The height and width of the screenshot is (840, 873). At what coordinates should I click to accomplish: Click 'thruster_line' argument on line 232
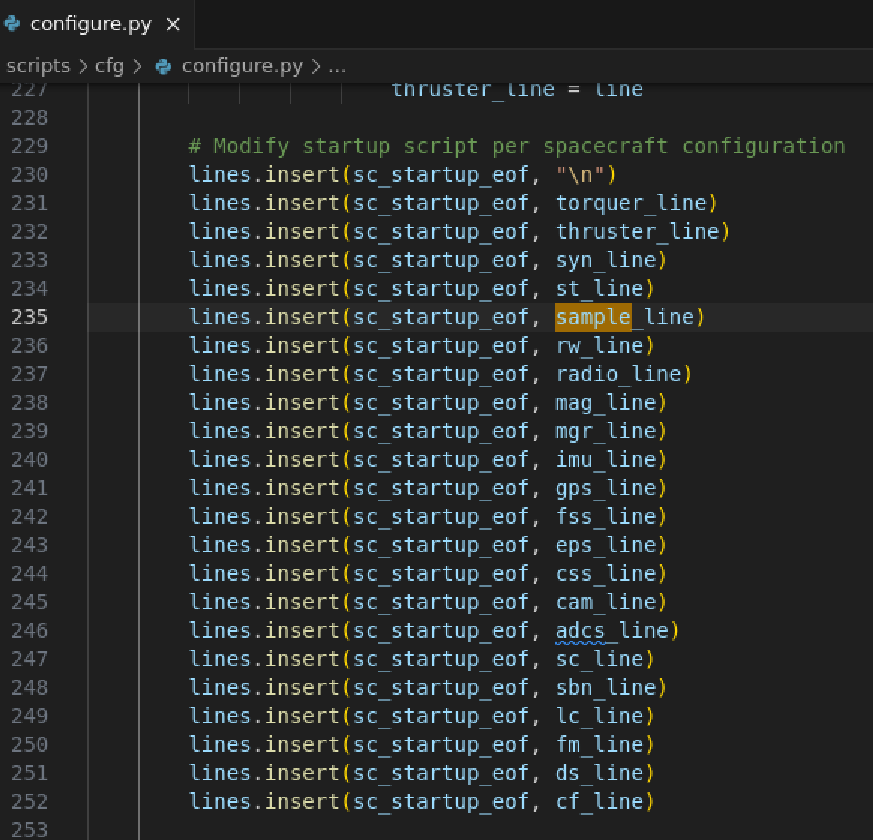(637, 232)
